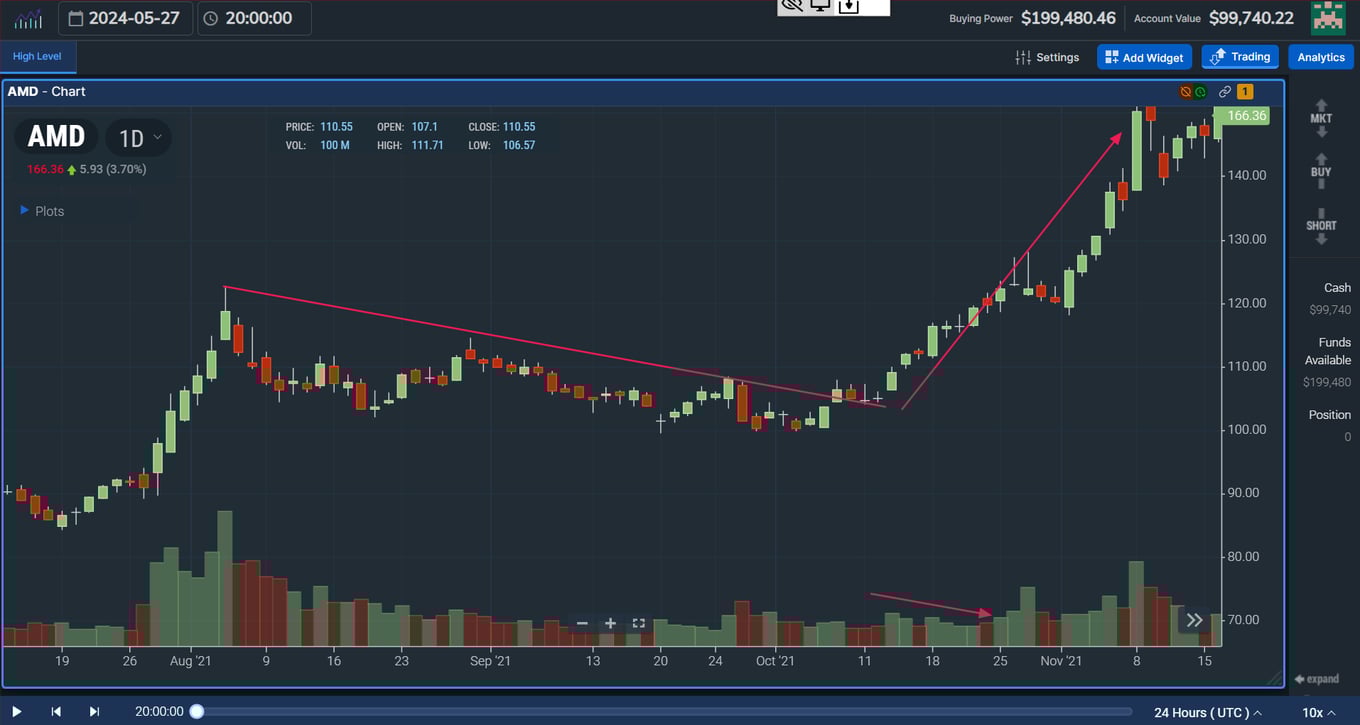
Task: Select the chart zoom-in tool
Action: pyautogui.click(x=610, y=623)
